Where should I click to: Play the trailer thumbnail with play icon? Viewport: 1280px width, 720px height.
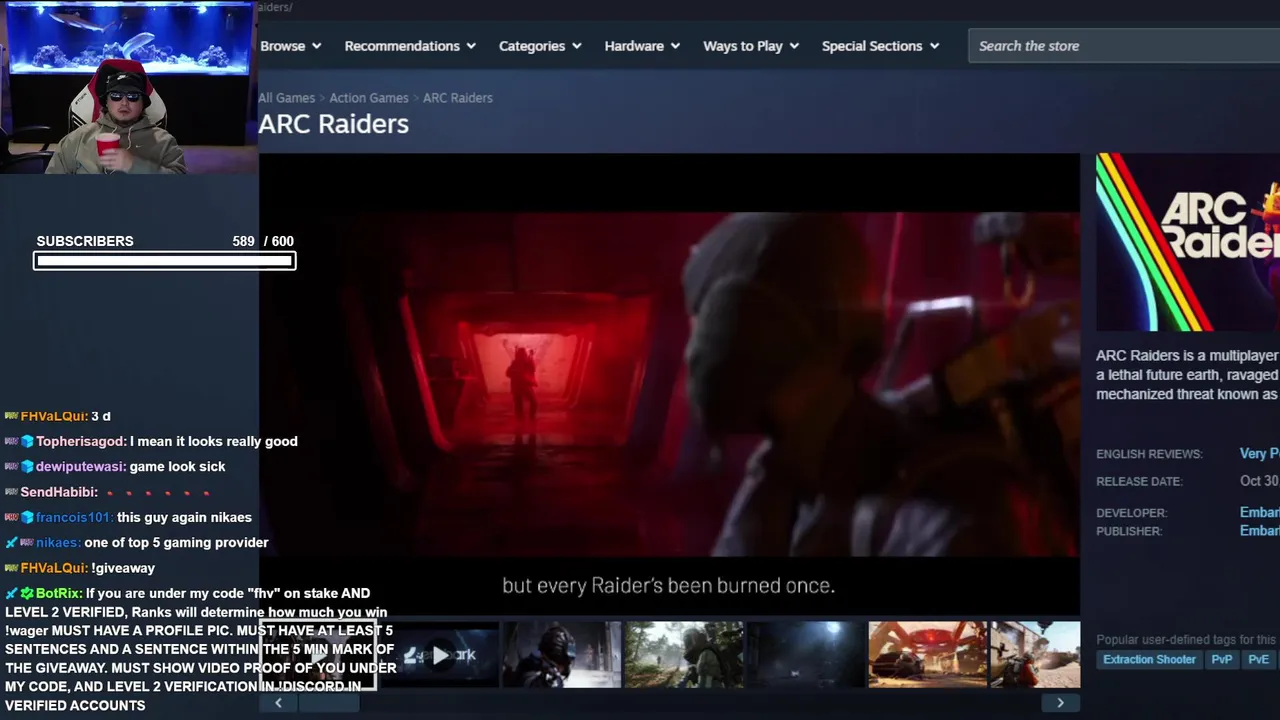[439, 655]
